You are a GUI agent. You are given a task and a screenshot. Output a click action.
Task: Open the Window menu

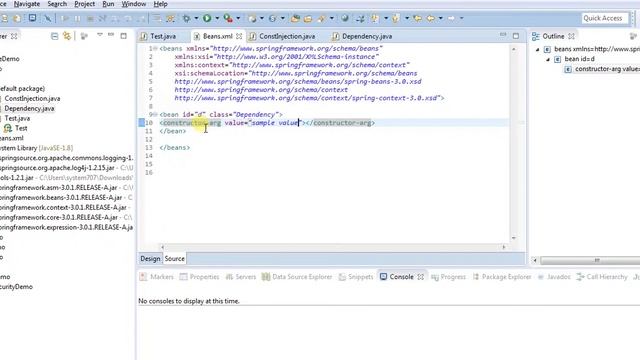134,4
